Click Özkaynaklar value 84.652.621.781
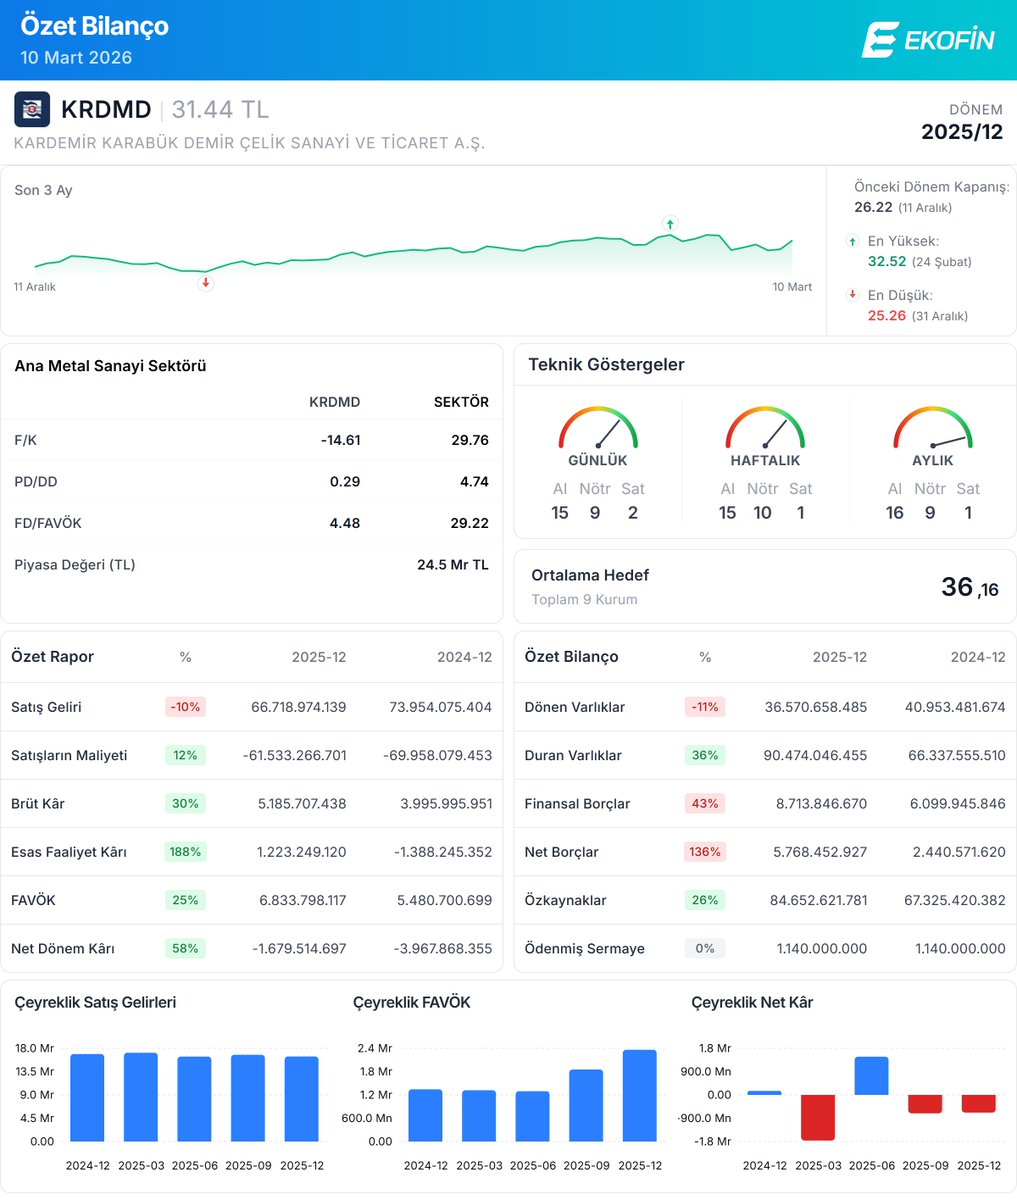 click(x=817, y=900)
